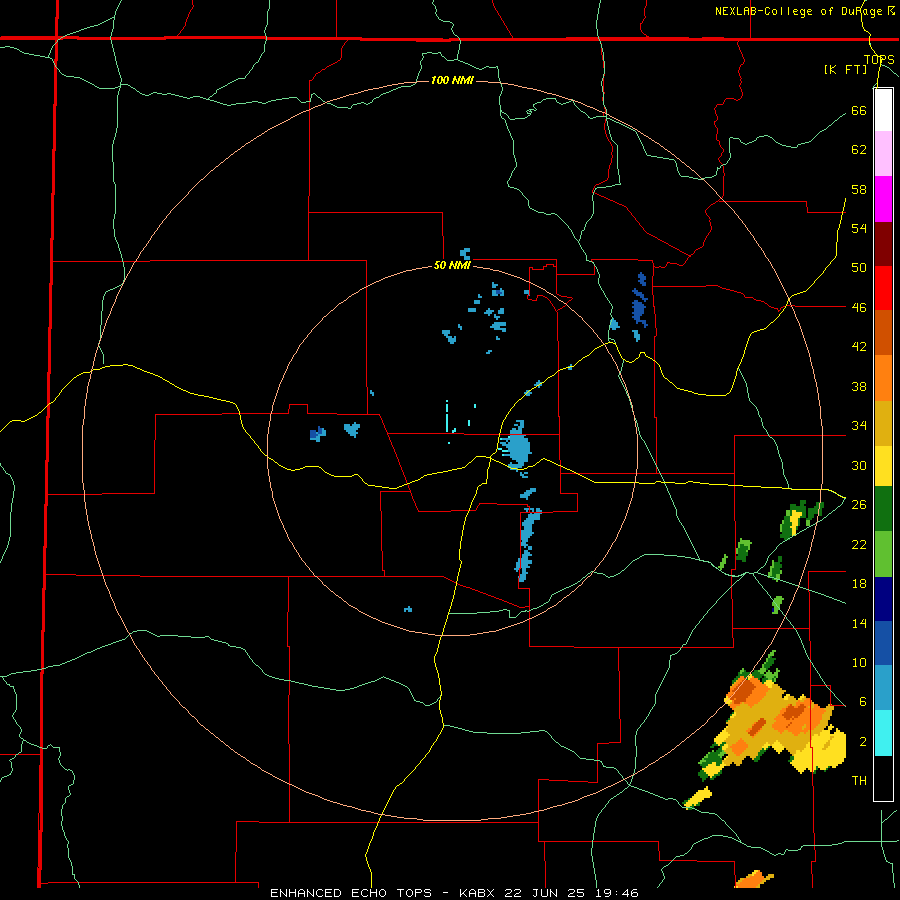
Task: Select the 58 legend value
Action: pyautogui.click(x=859, y=189)
